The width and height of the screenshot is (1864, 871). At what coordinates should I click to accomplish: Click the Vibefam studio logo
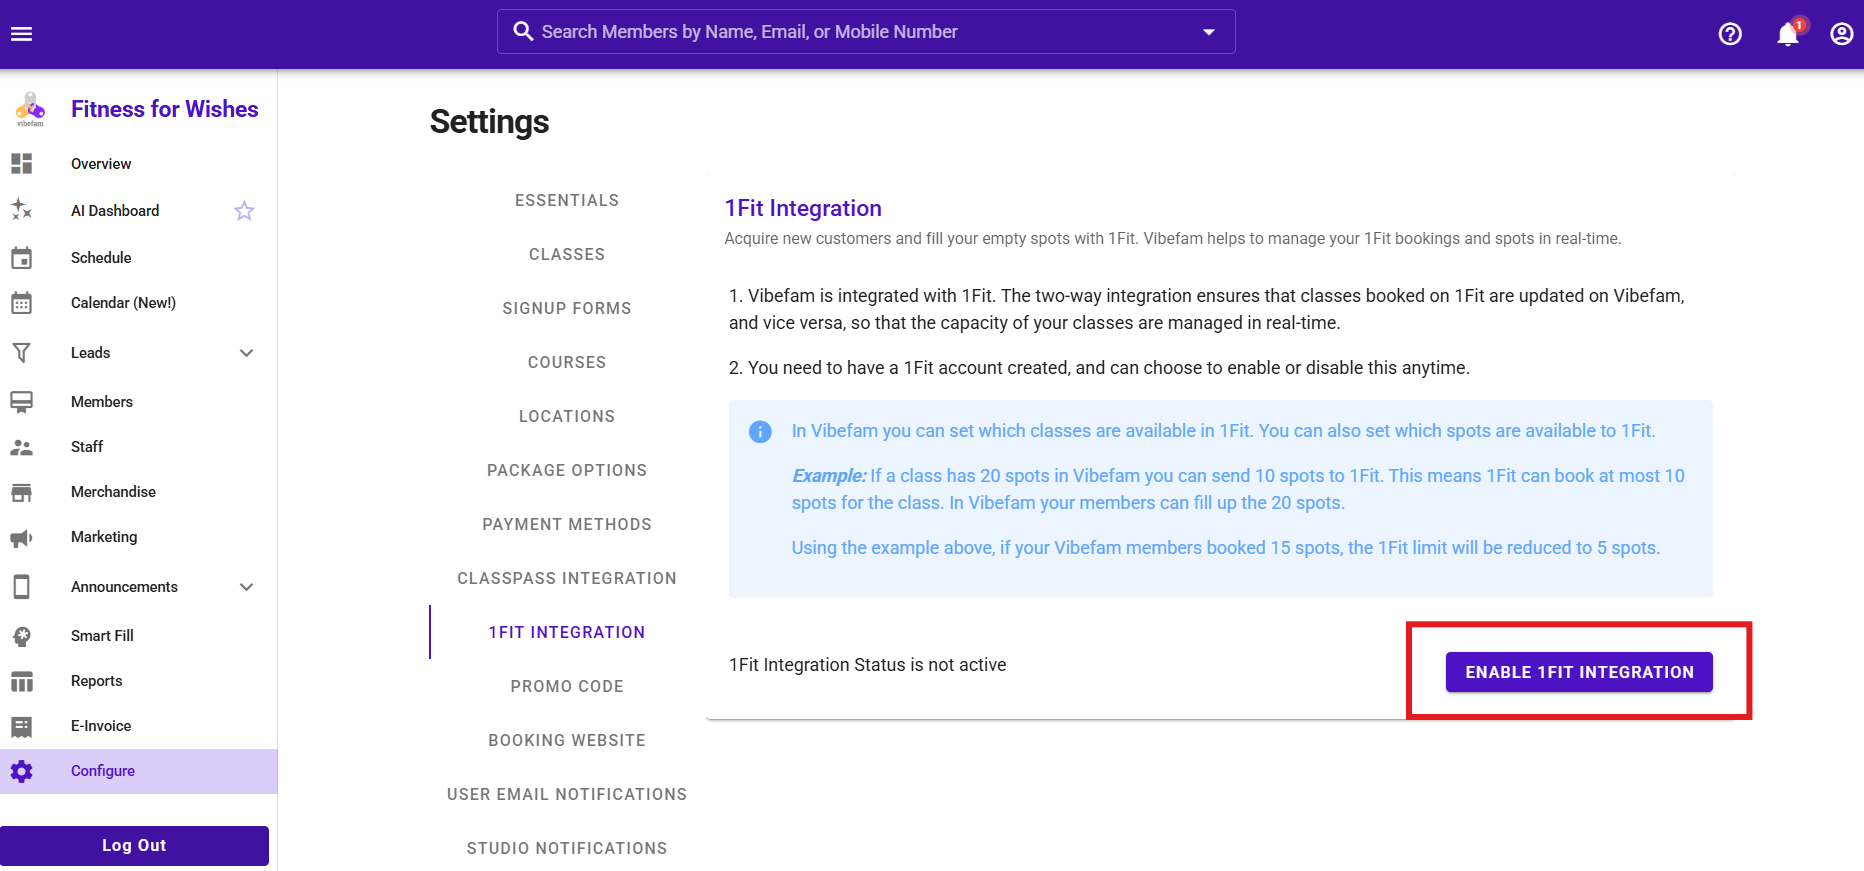(30, 109)
